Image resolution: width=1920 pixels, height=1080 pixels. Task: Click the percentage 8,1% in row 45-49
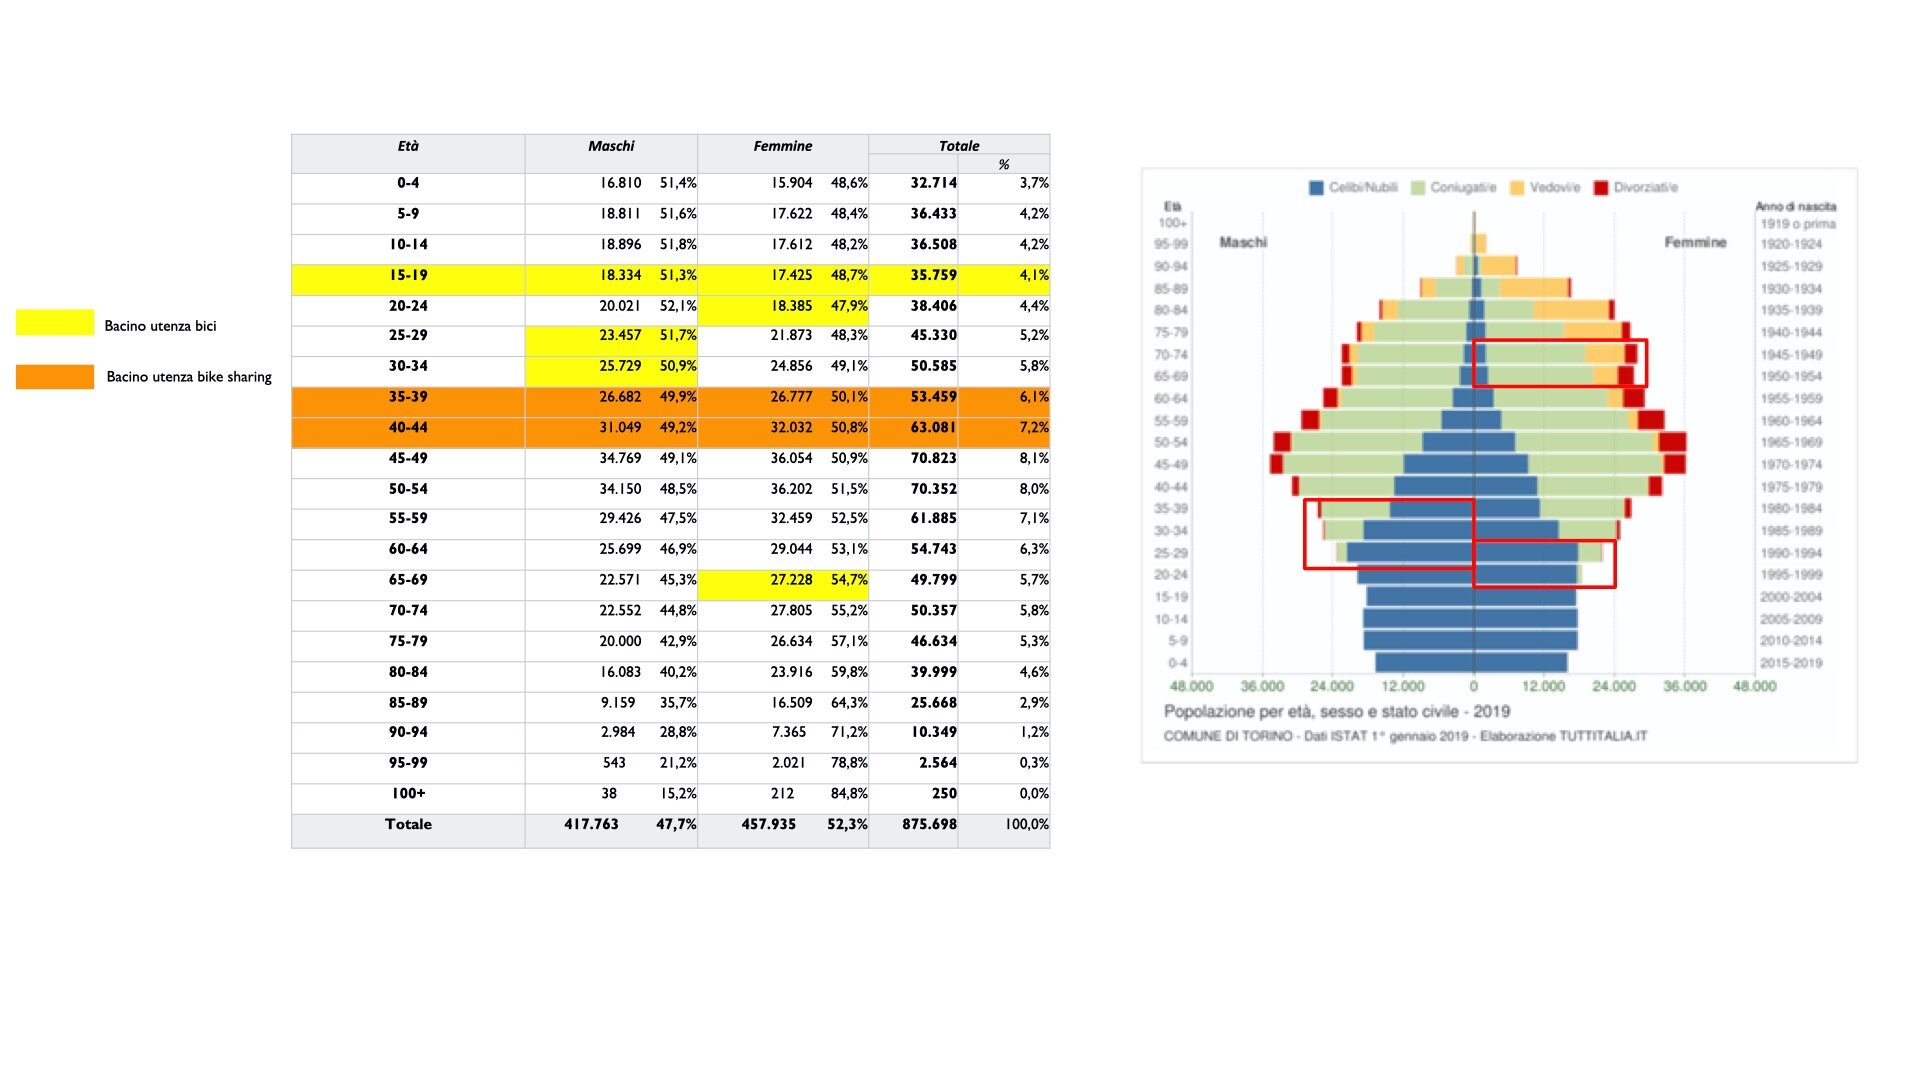tap(1034, 458)
